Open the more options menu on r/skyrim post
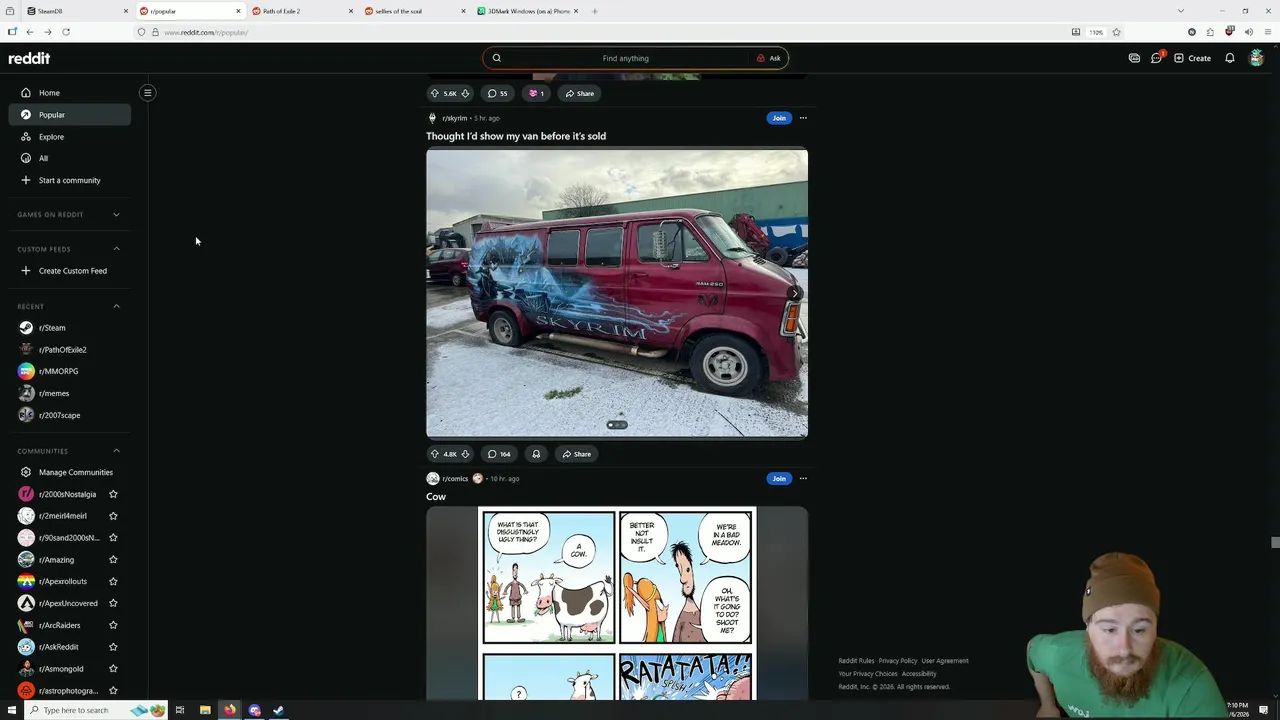1280x720 pixels. point(803,118)
